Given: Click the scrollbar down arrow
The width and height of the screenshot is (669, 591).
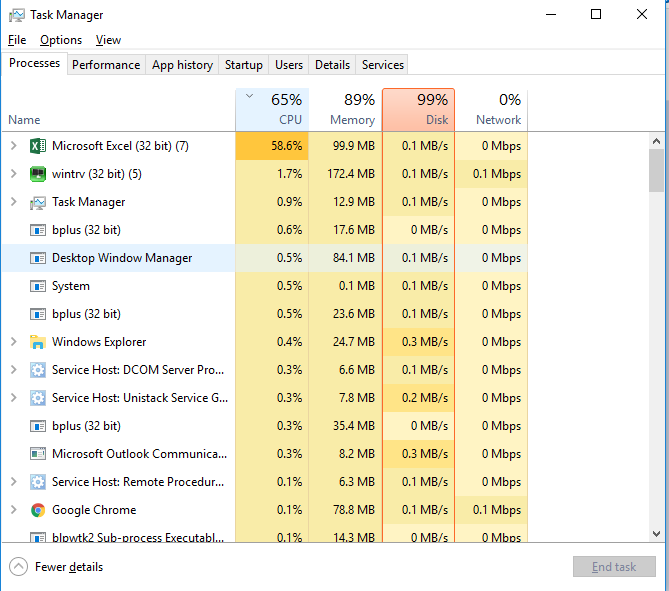Looking at the screenshot, I should [656, 533].
